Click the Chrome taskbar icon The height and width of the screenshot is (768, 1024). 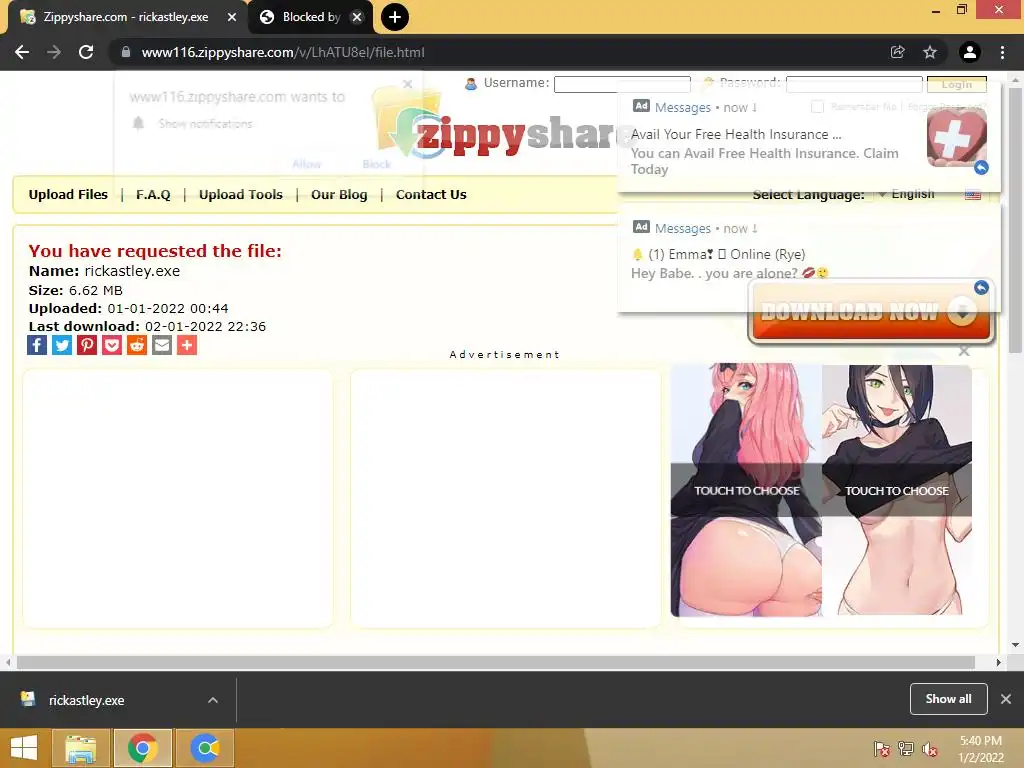click(142, 748)
